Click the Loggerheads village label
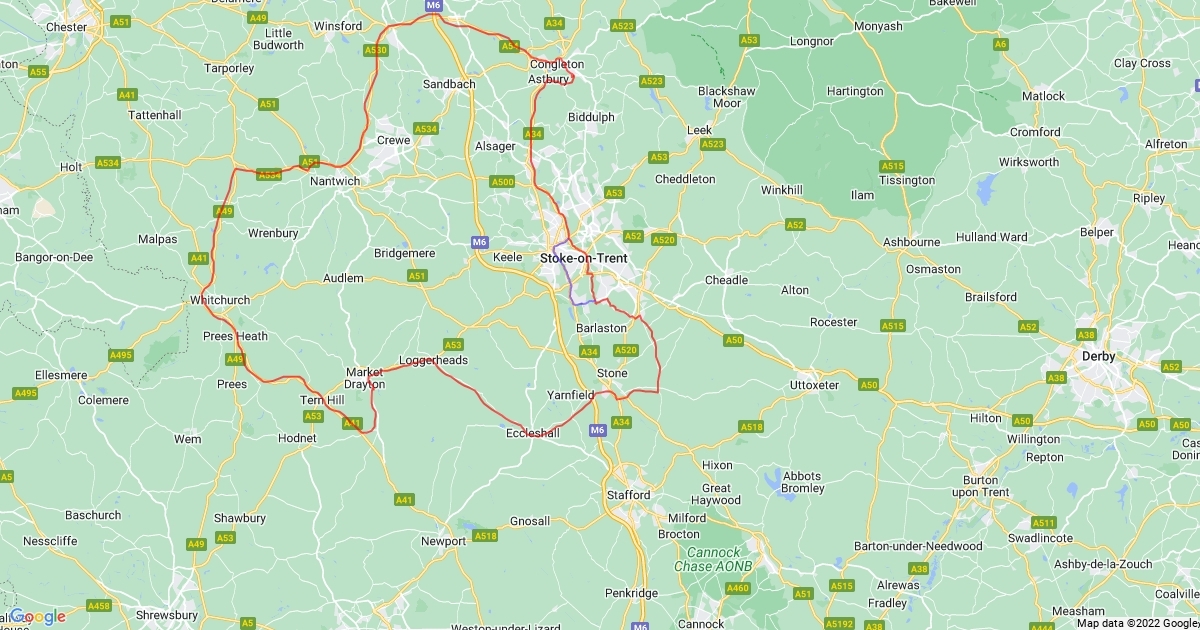Screen dimensions: 1200x630 [433, 360]
